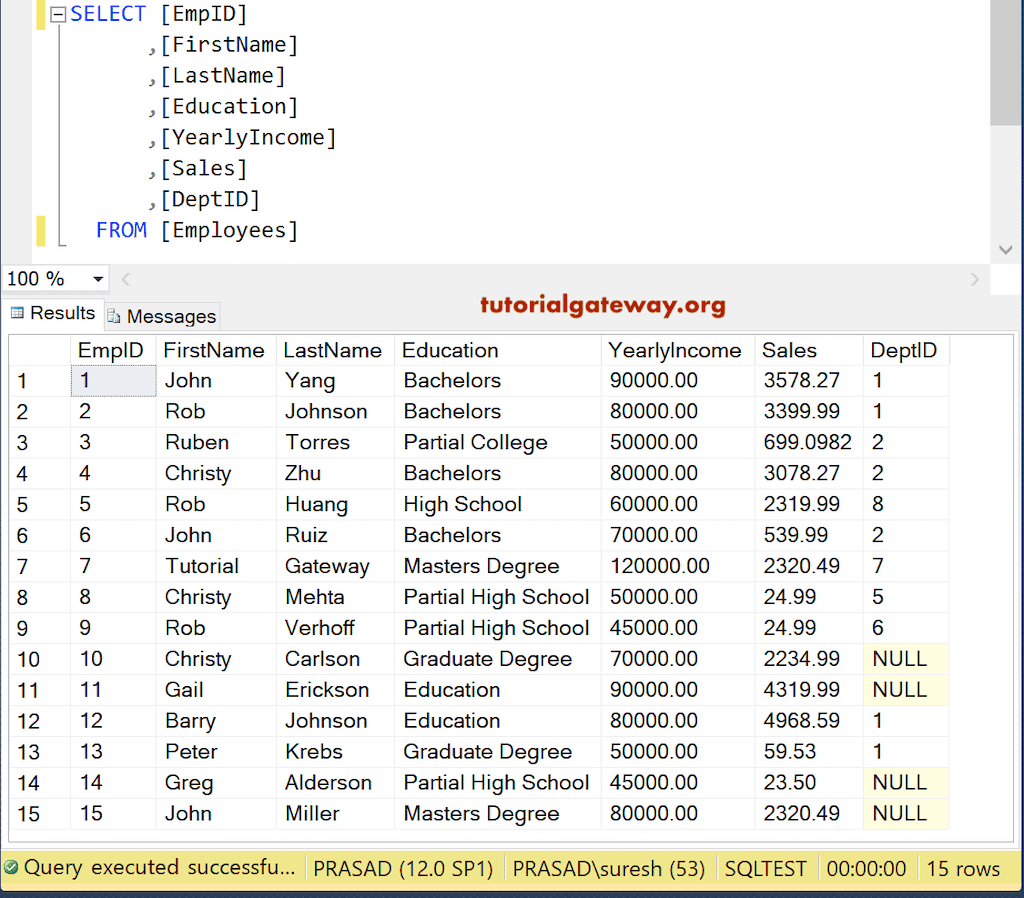This screenshot has width=1024, height=898.
Task: Click the 'Ruben' first name cell
Action: pyautogui.click(x=216, y=443)
